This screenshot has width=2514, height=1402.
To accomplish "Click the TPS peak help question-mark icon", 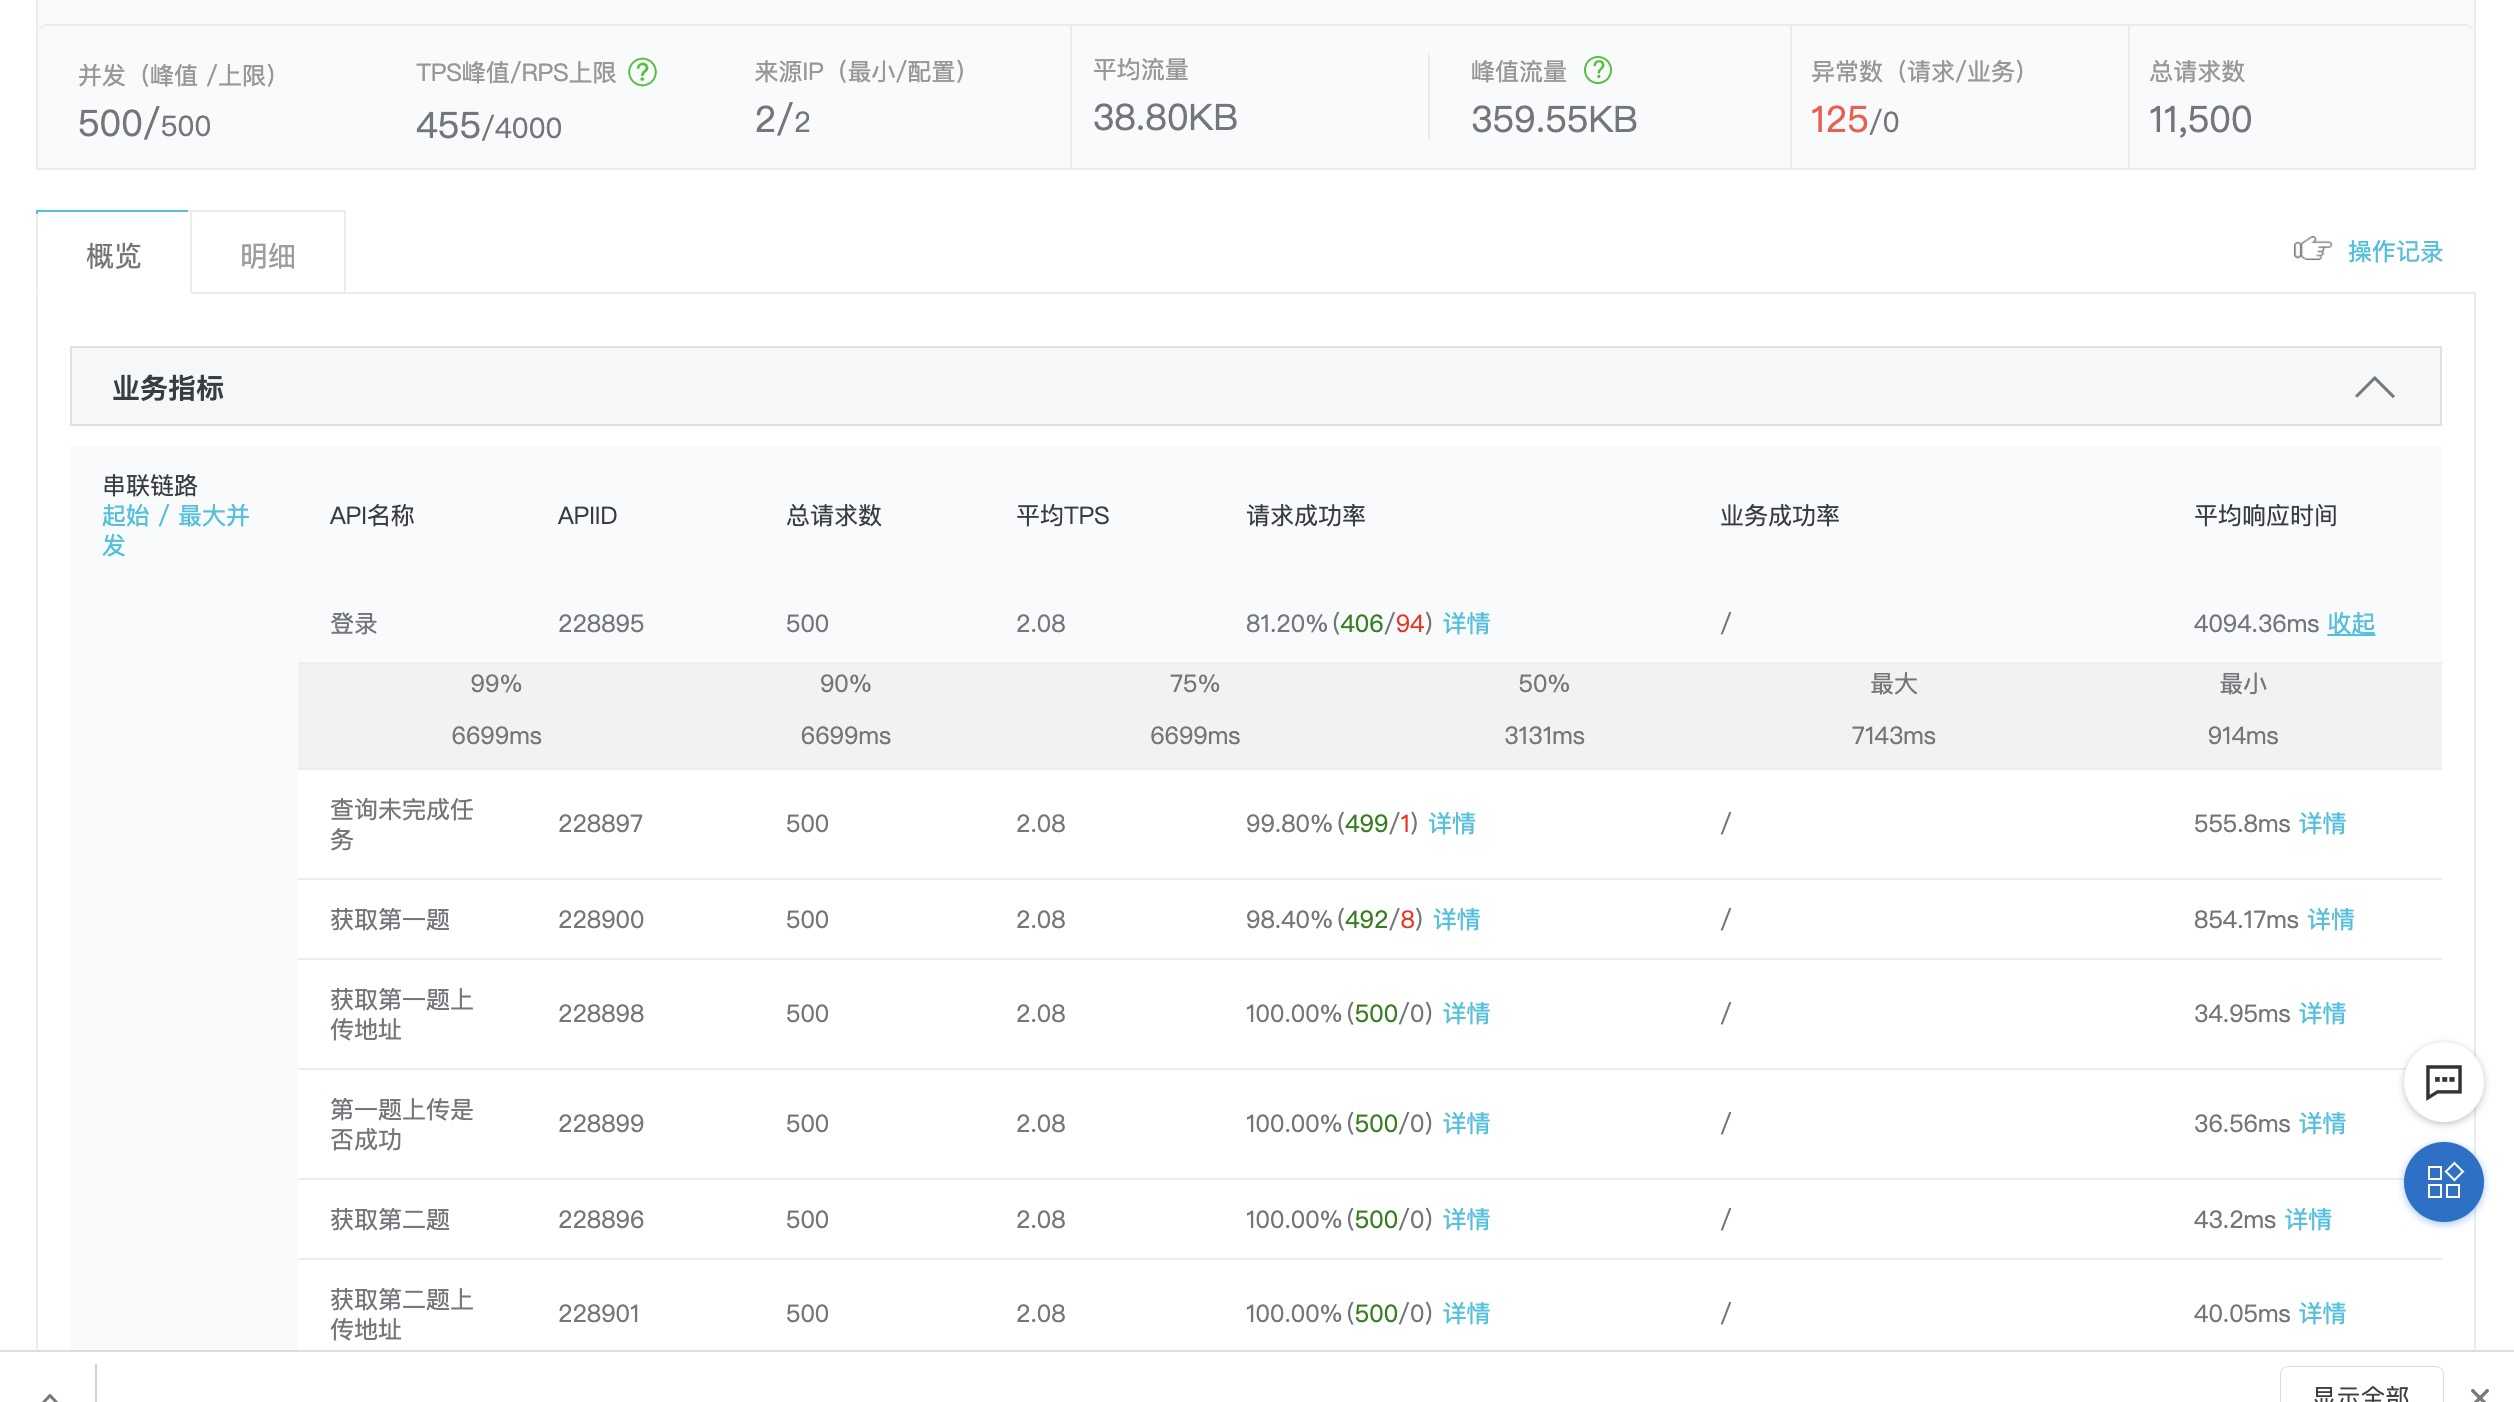I will tap(642, 72).
